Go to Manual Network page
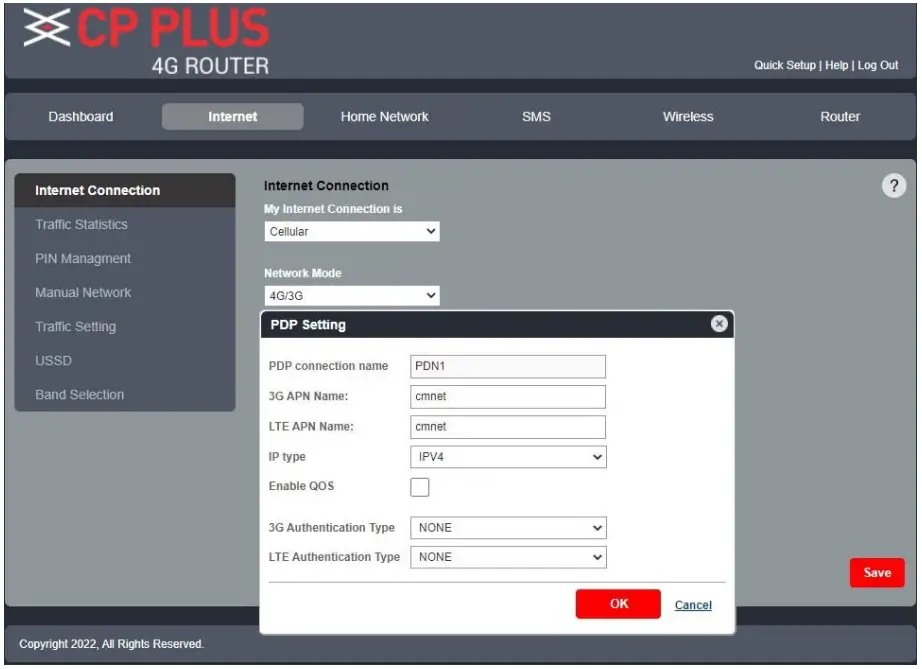 [x=83, y=293]
